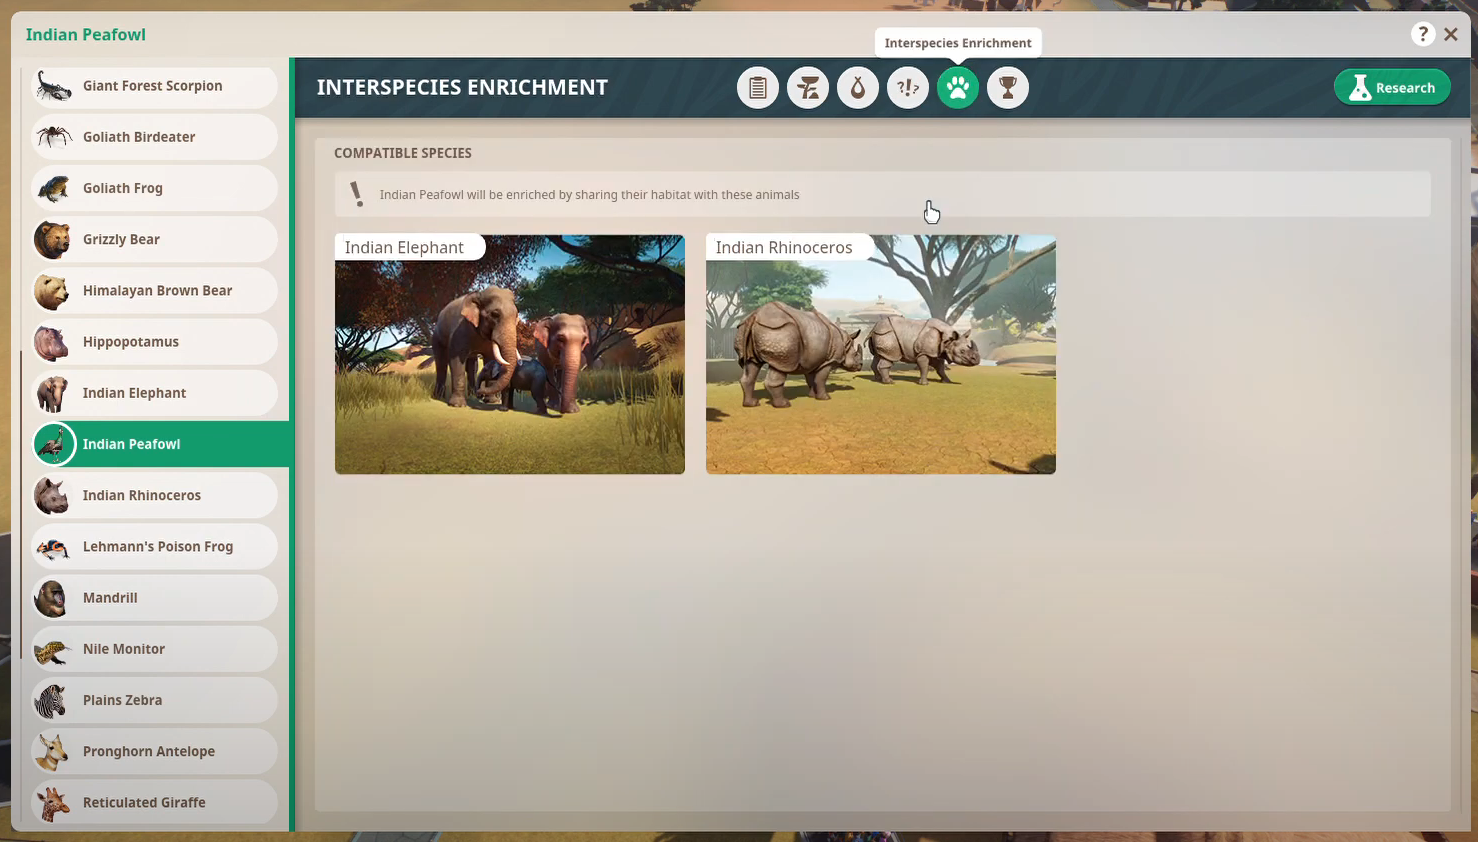1478x842 pixels.
Task: Open the Indian Rhinoceros compatible species card
Action: tap(881, 354)
